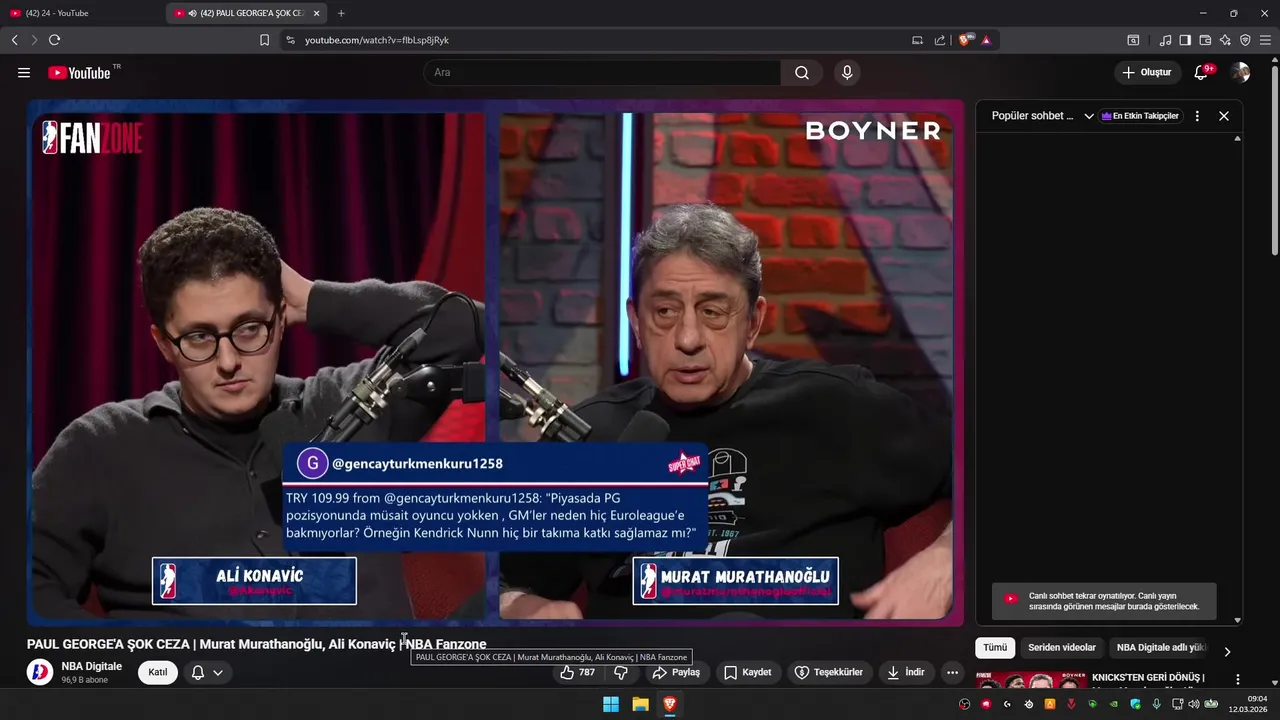The width and height of the screenshot is (1280, 720).
Task: Open File Explorer from the taskbar
Action: point(640,704)
